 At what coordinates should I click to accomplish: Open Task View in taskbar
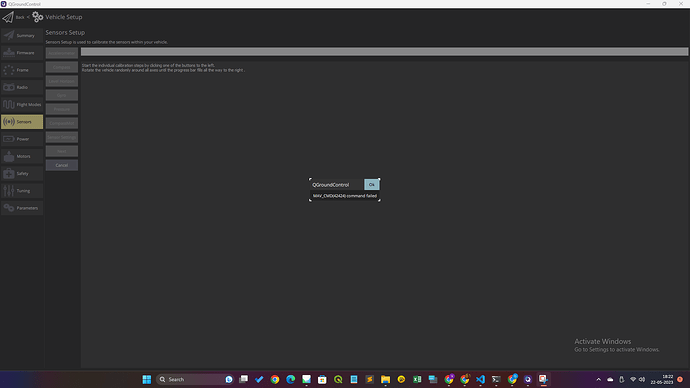[243, 379]
